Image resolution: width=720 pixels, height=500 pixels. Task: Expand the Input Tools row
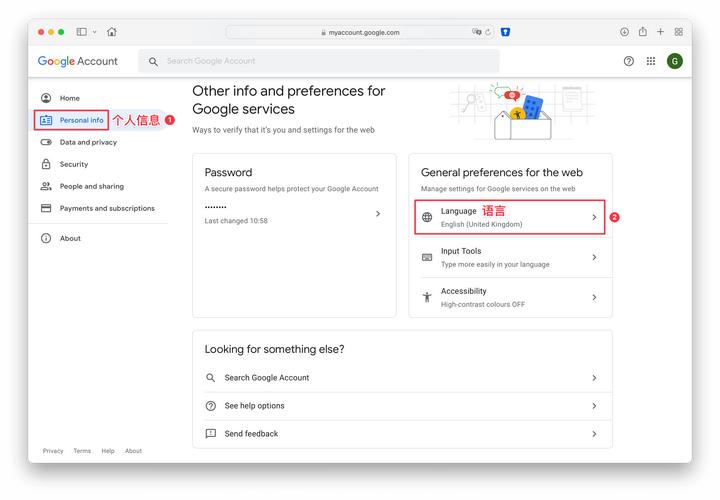tap(510, 257)
